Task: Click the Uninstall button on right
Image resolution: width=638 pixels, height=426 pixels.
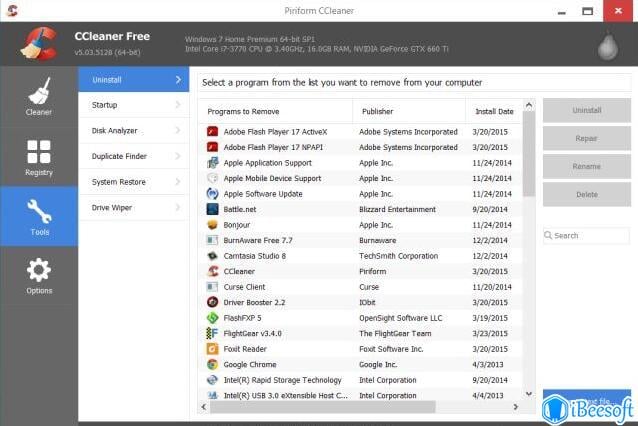Action: (587, 110)
